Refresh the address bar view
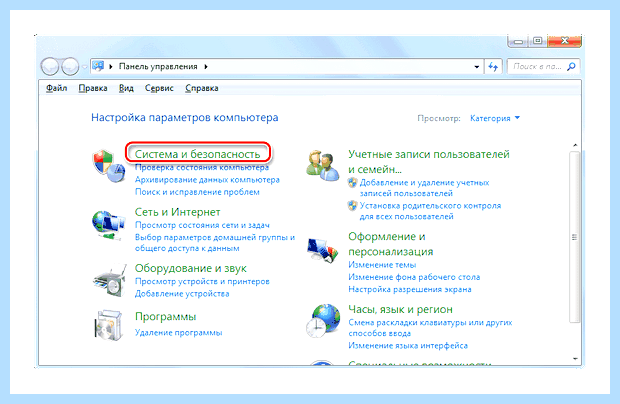 [493, 67]
